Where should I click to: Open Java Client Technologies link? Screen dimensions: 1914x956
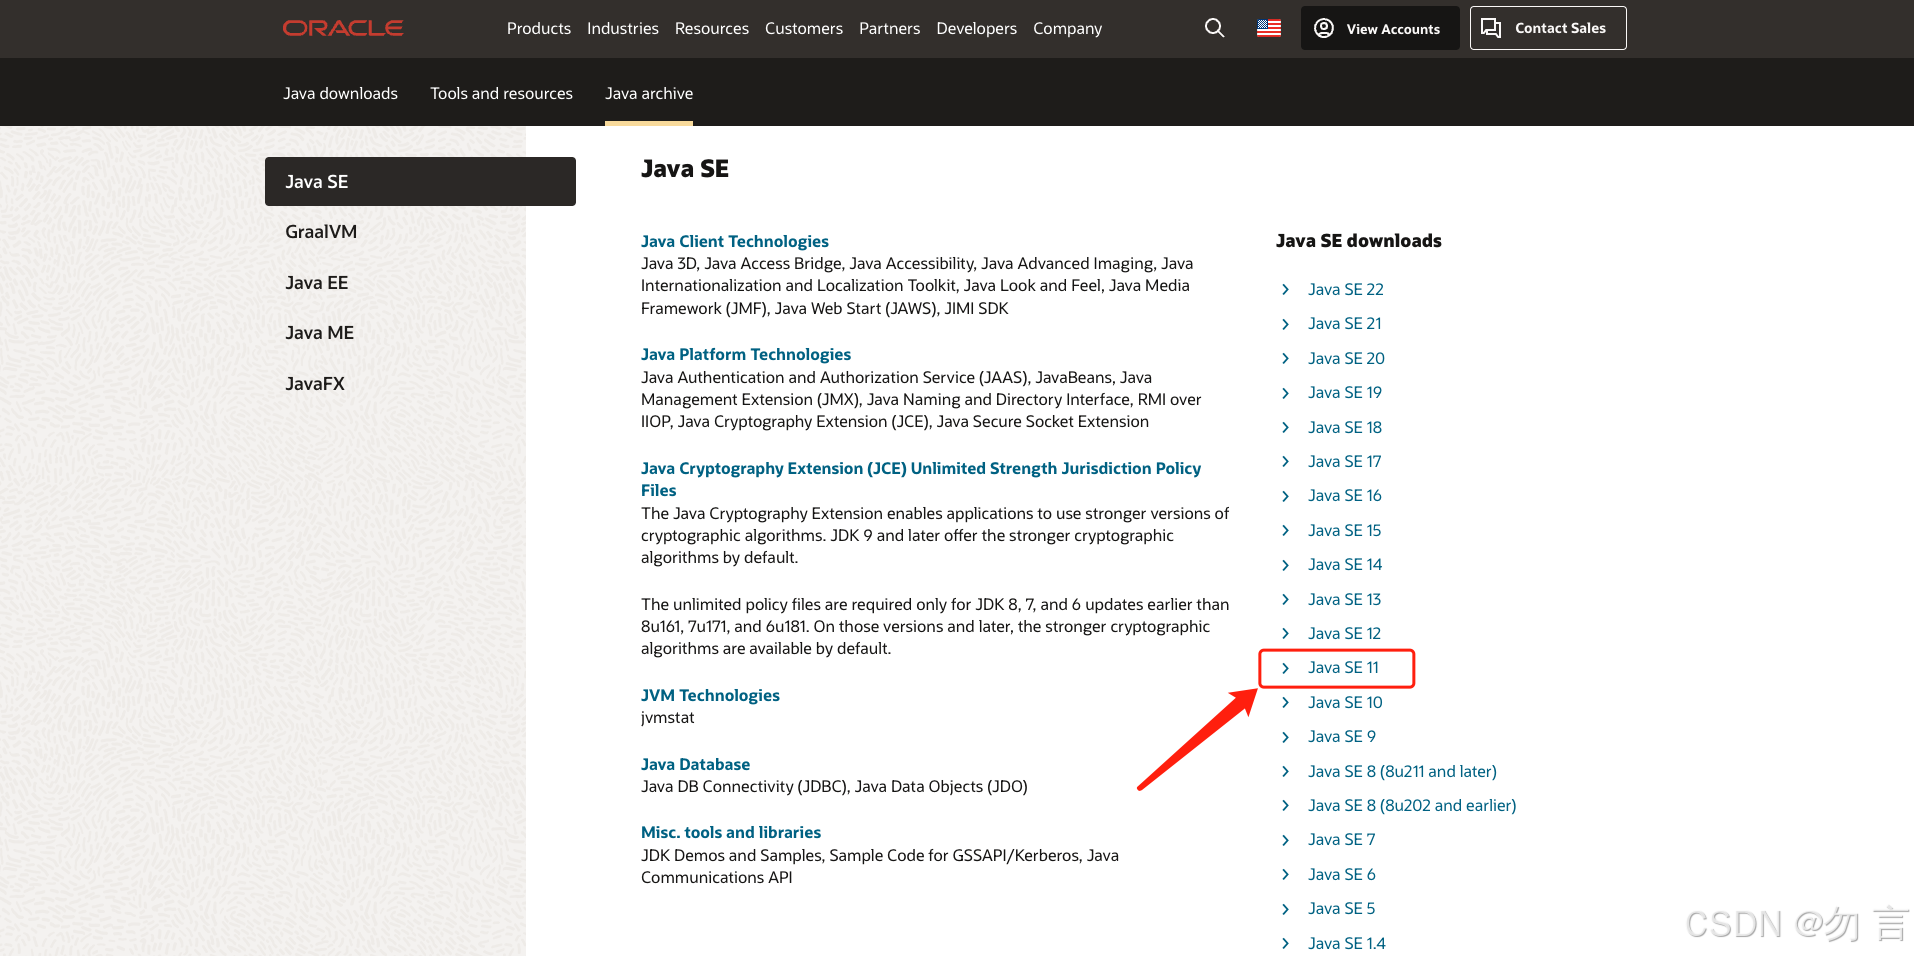click(x=735, y=241)
